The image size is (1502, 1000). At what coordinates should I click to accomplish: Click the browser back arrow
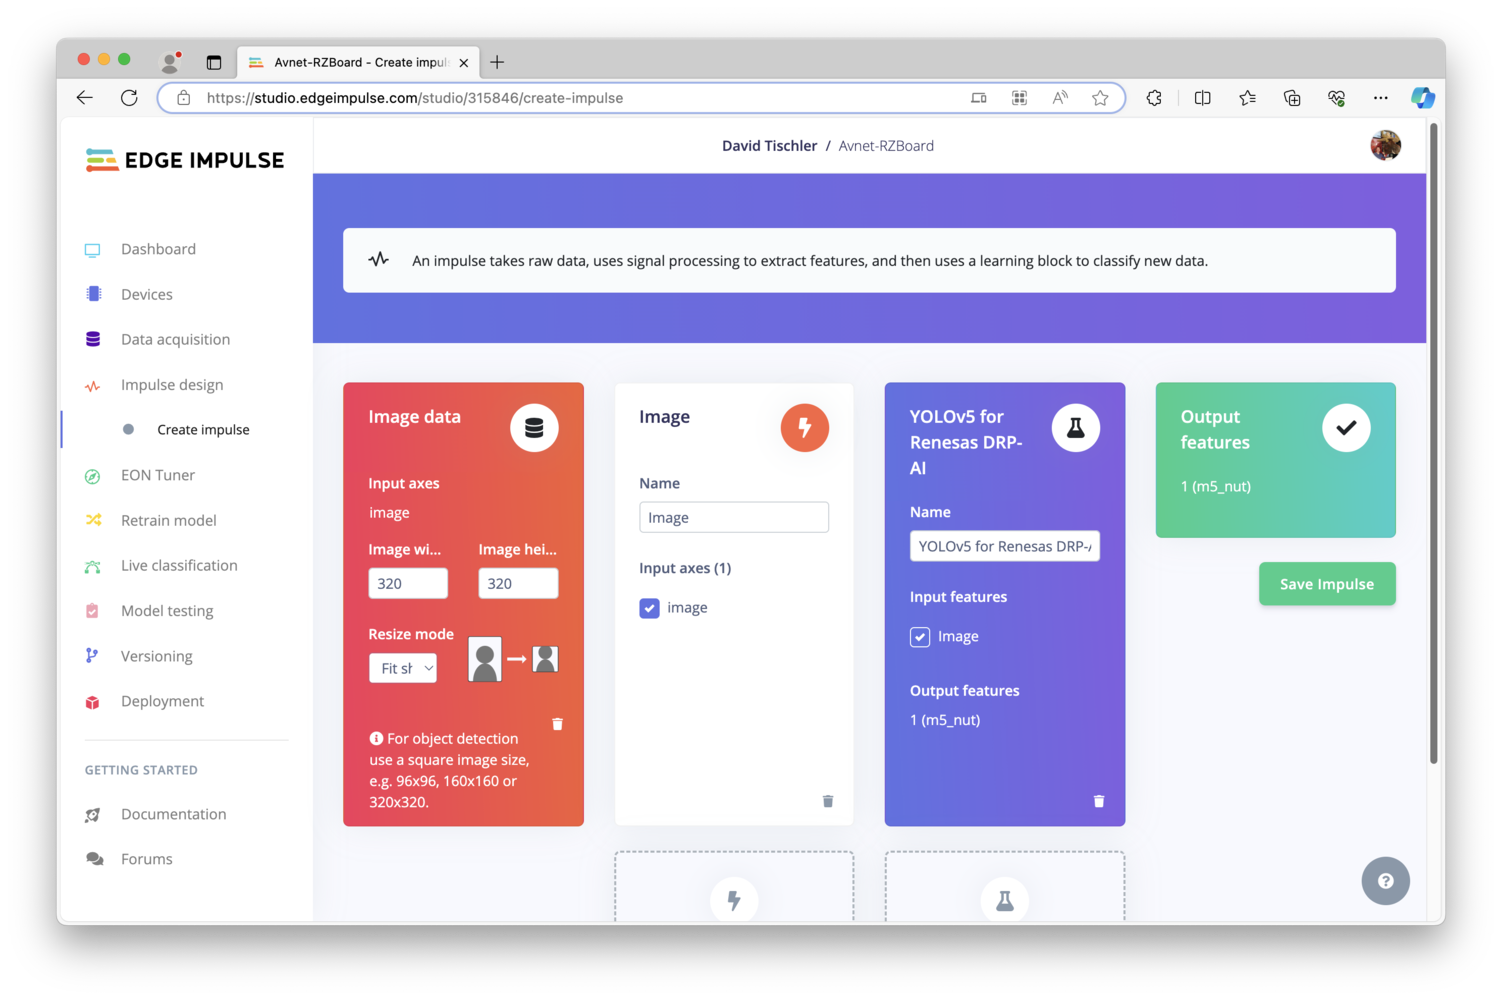[85, 98]
